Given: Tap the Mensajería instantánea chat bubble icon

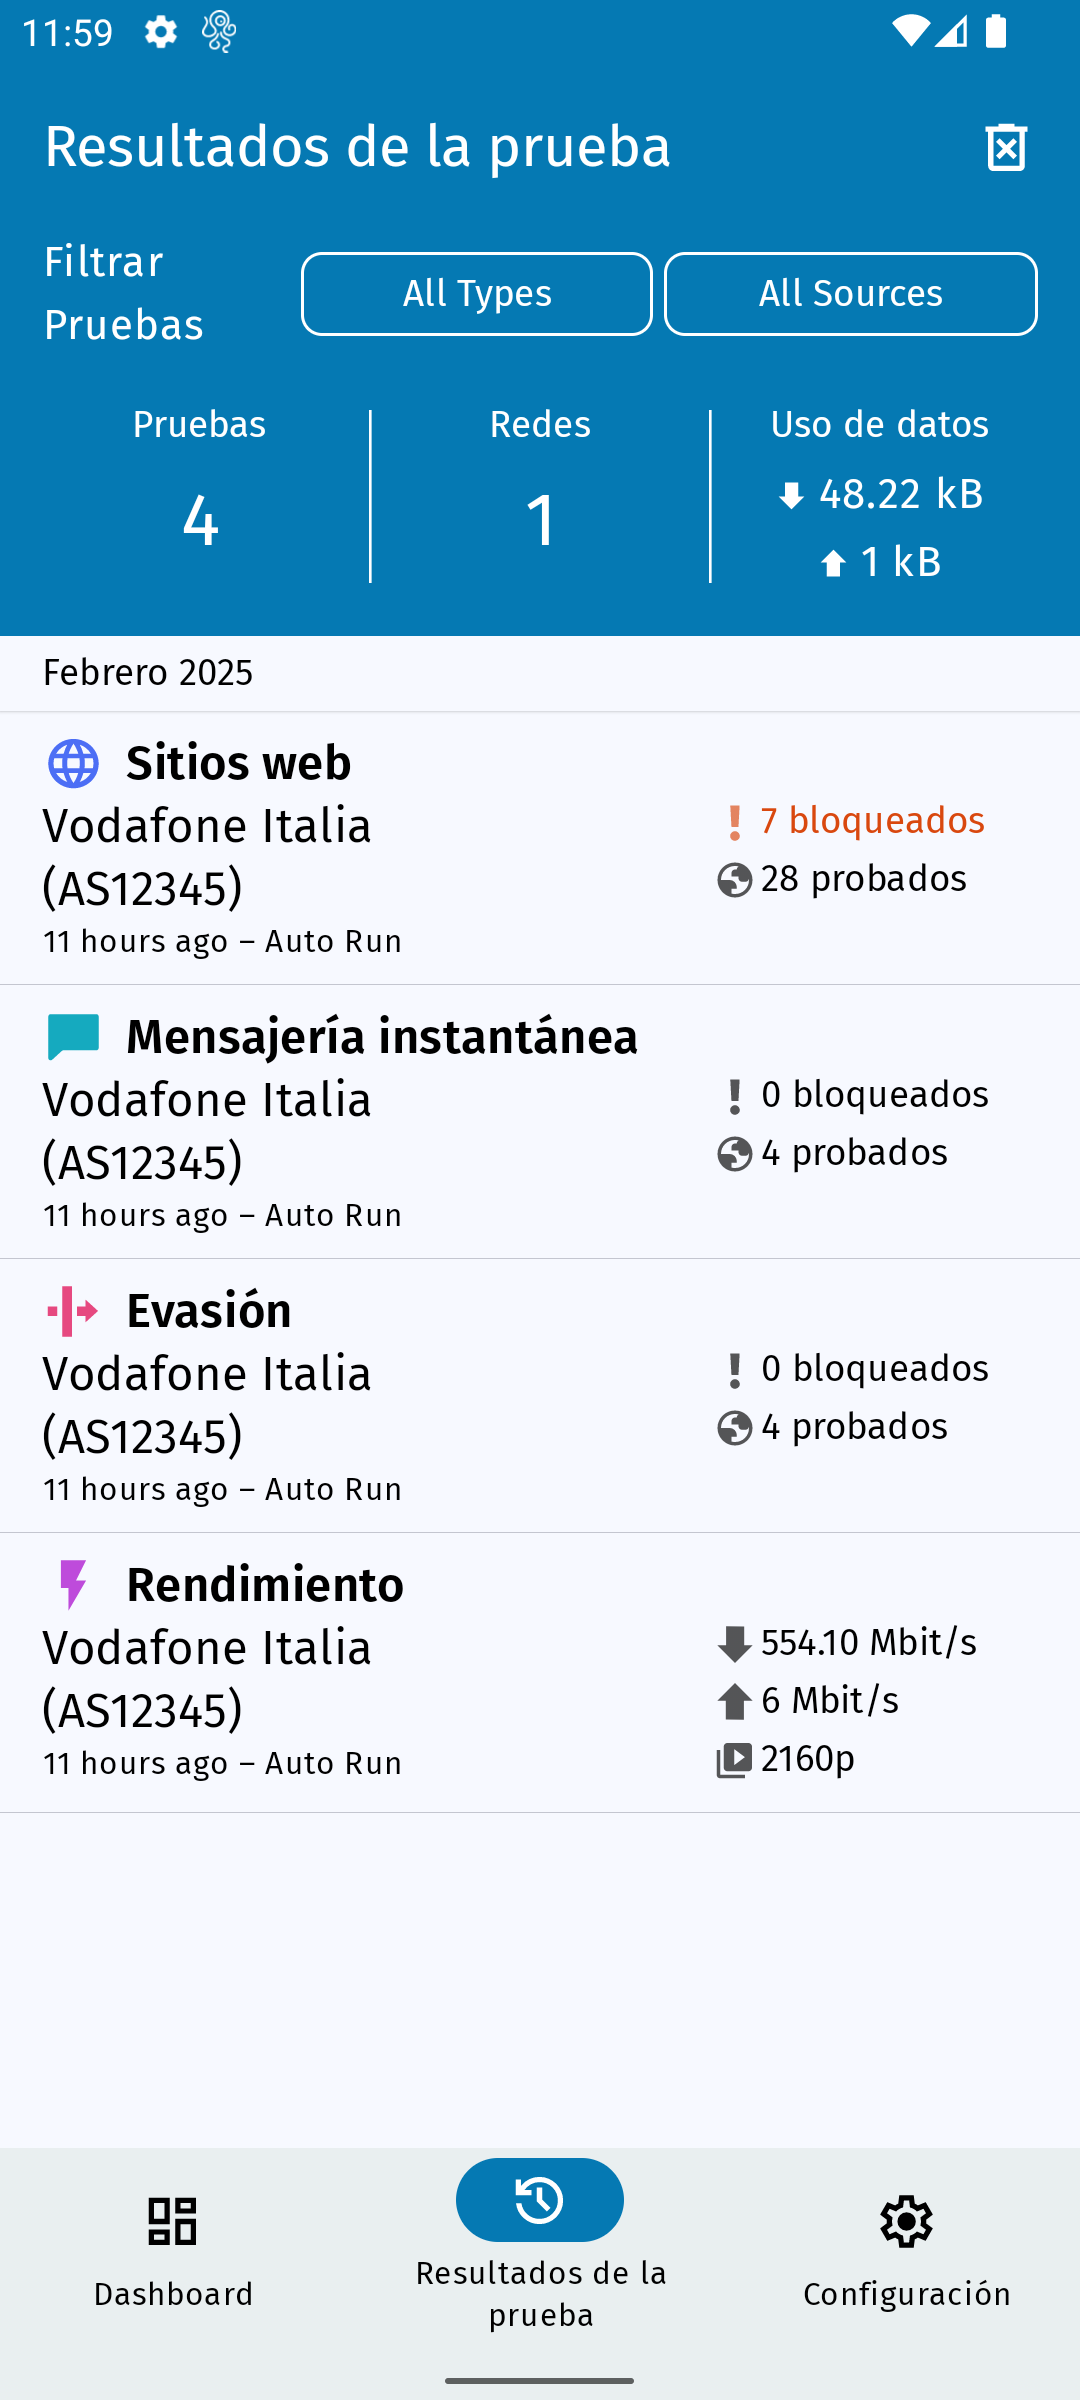Looking at the screenshot, I should pyautogui.click(x=73, y=1037).
